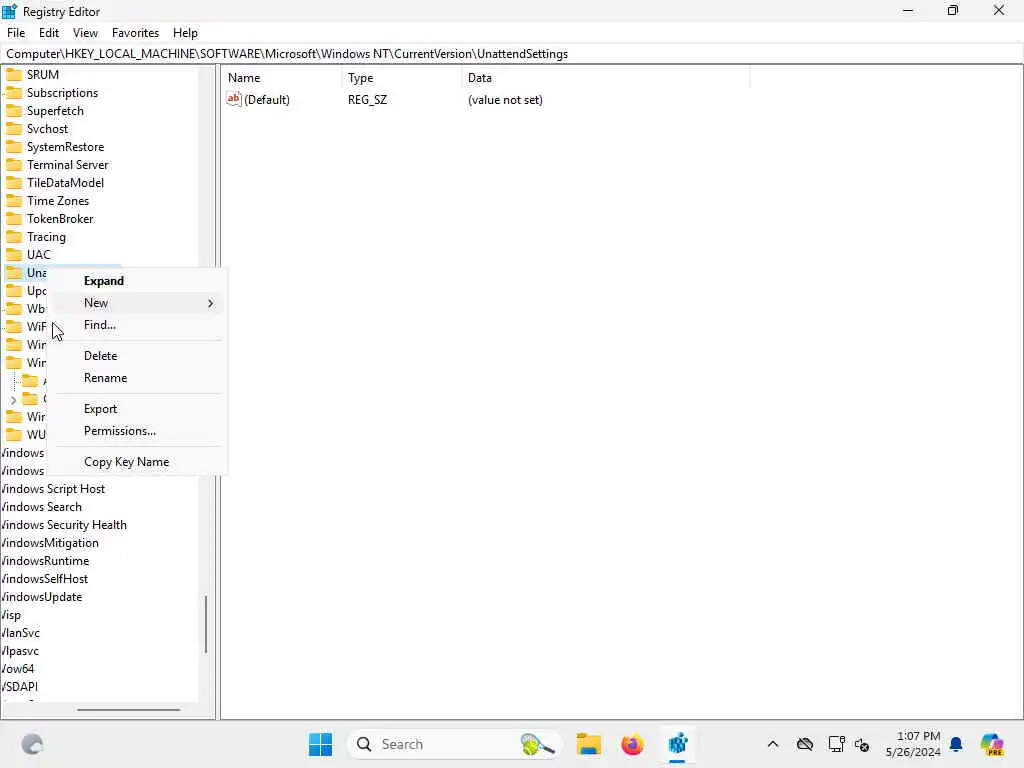Select the Windows Script Host key
Image resolution: width=1024 pixels, height=768 pixels.
pyautogui.click(x=53, y=488)
